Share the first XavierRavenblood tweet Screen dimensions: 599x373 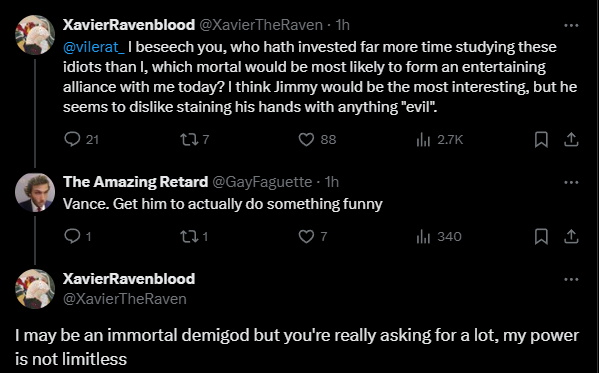tap(571, 139)
